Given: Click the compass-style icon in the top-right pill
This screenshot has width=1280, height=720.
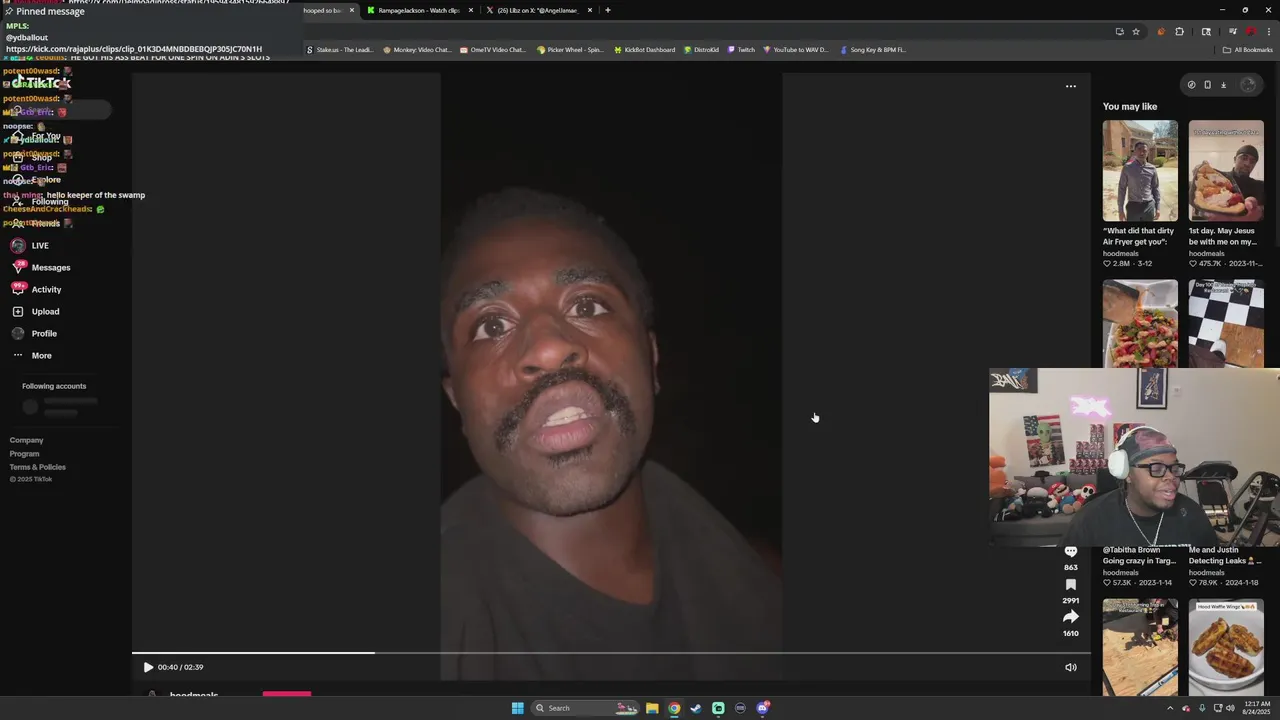Looking at the screenshot, I should point(1191,85).
